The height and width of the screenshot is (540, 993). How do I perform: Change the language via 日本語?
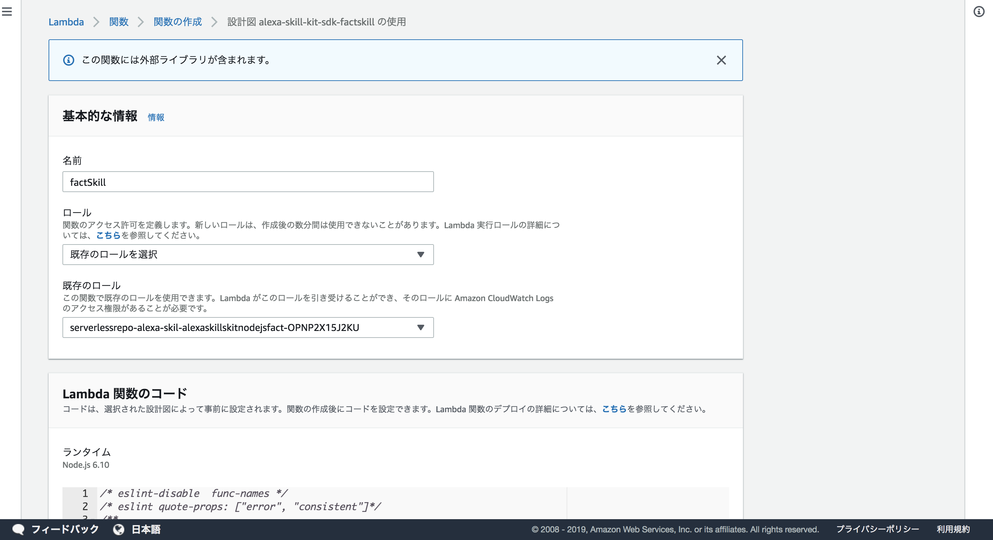(146, 529)
